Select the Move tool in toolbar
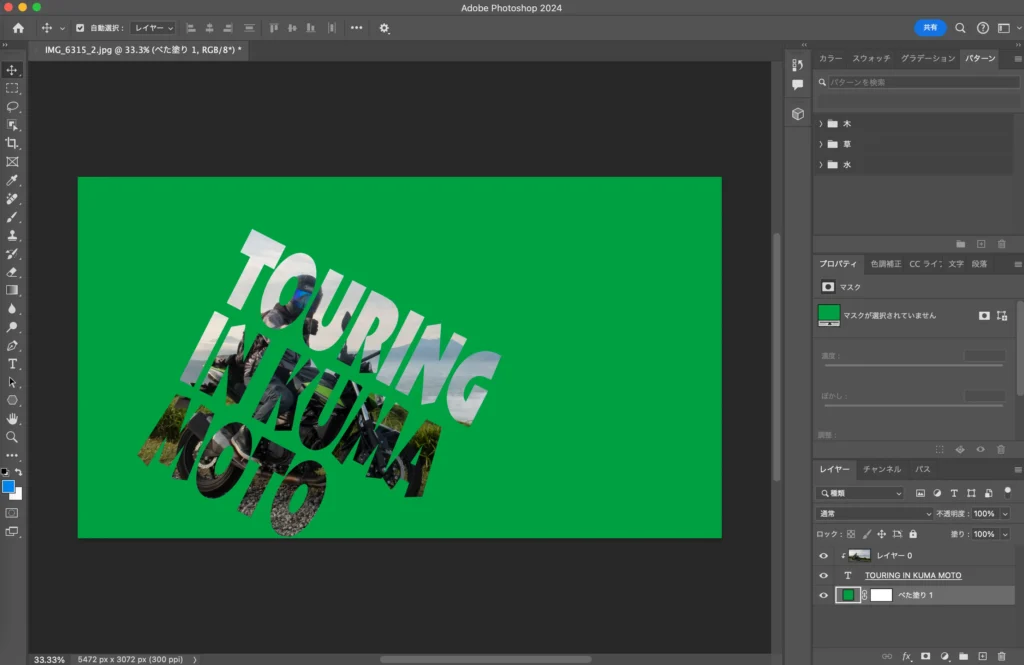 pyautogui.click(x=12, y=70)
